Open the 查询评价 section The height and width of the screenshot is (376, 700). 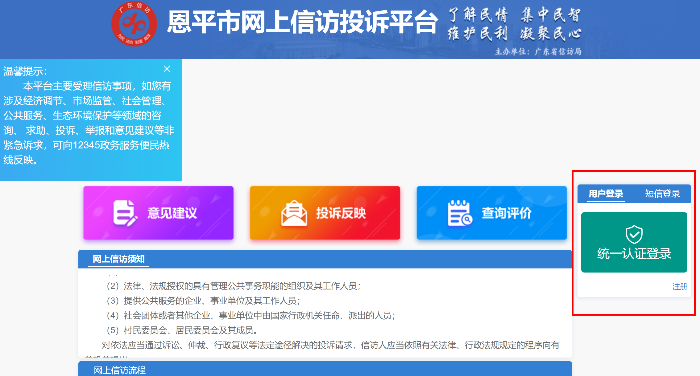492,213
